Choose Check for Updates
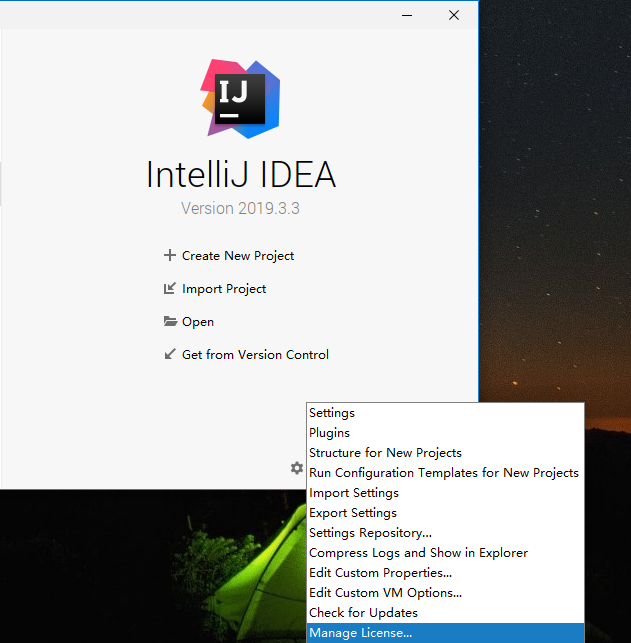631x643 pixels. tap(445, 613)
